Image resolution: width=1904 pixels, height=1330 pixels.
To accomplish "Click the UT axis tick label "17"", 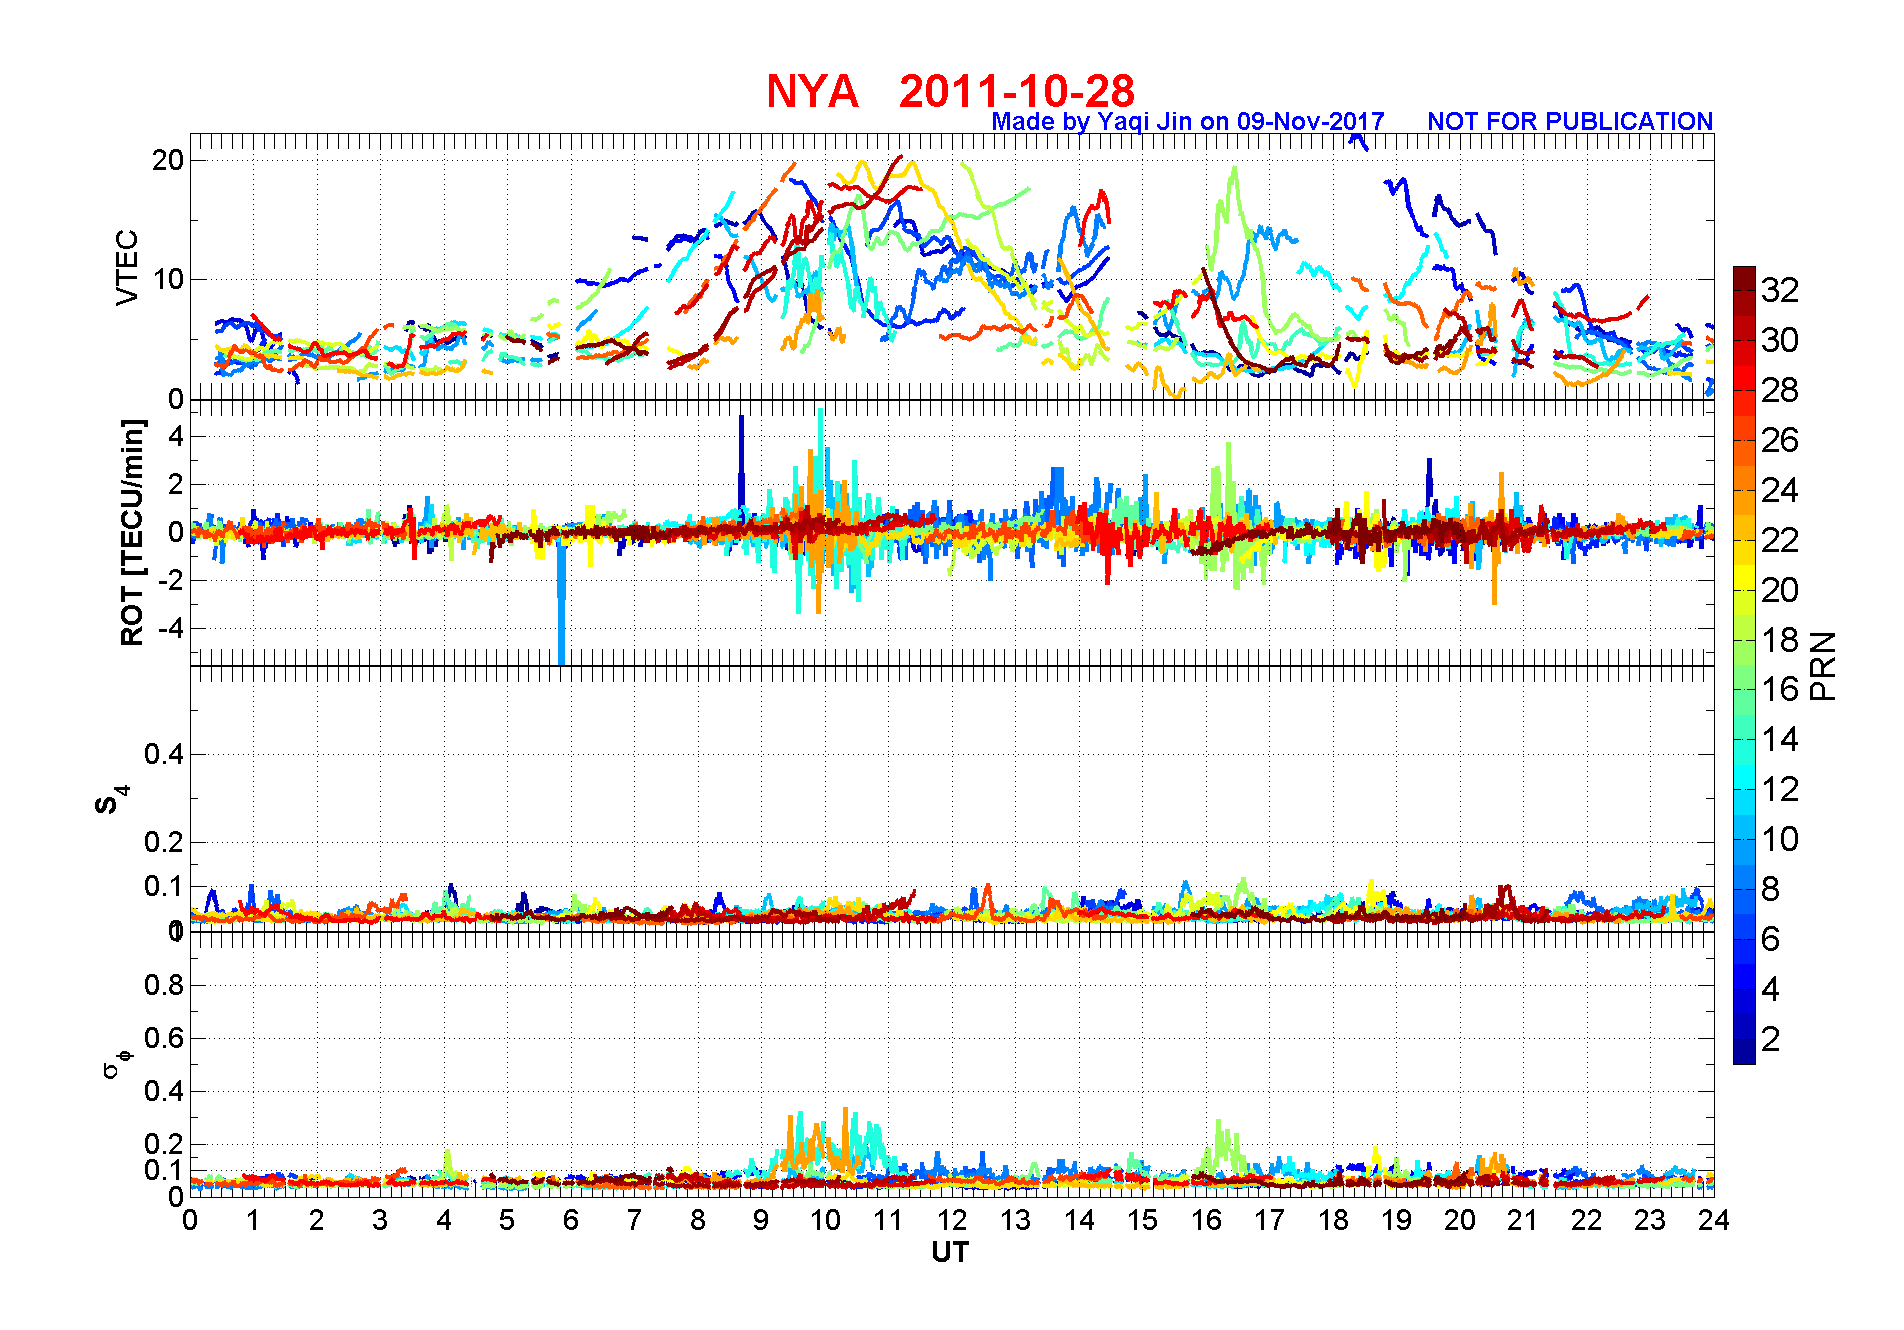I will tap(1269, 1220).
